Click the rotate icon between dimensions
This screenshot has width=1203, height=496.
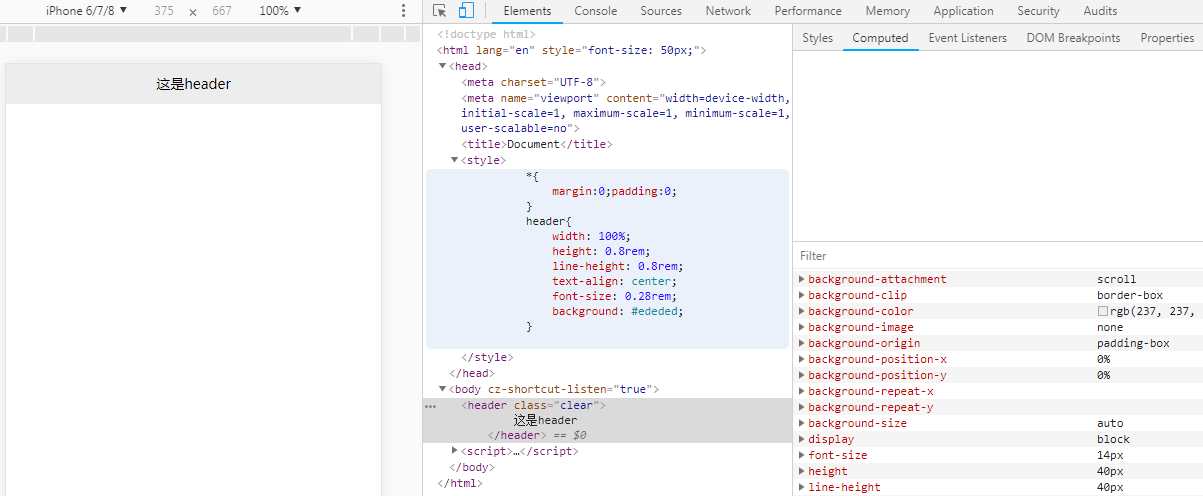tap(193, 12)
